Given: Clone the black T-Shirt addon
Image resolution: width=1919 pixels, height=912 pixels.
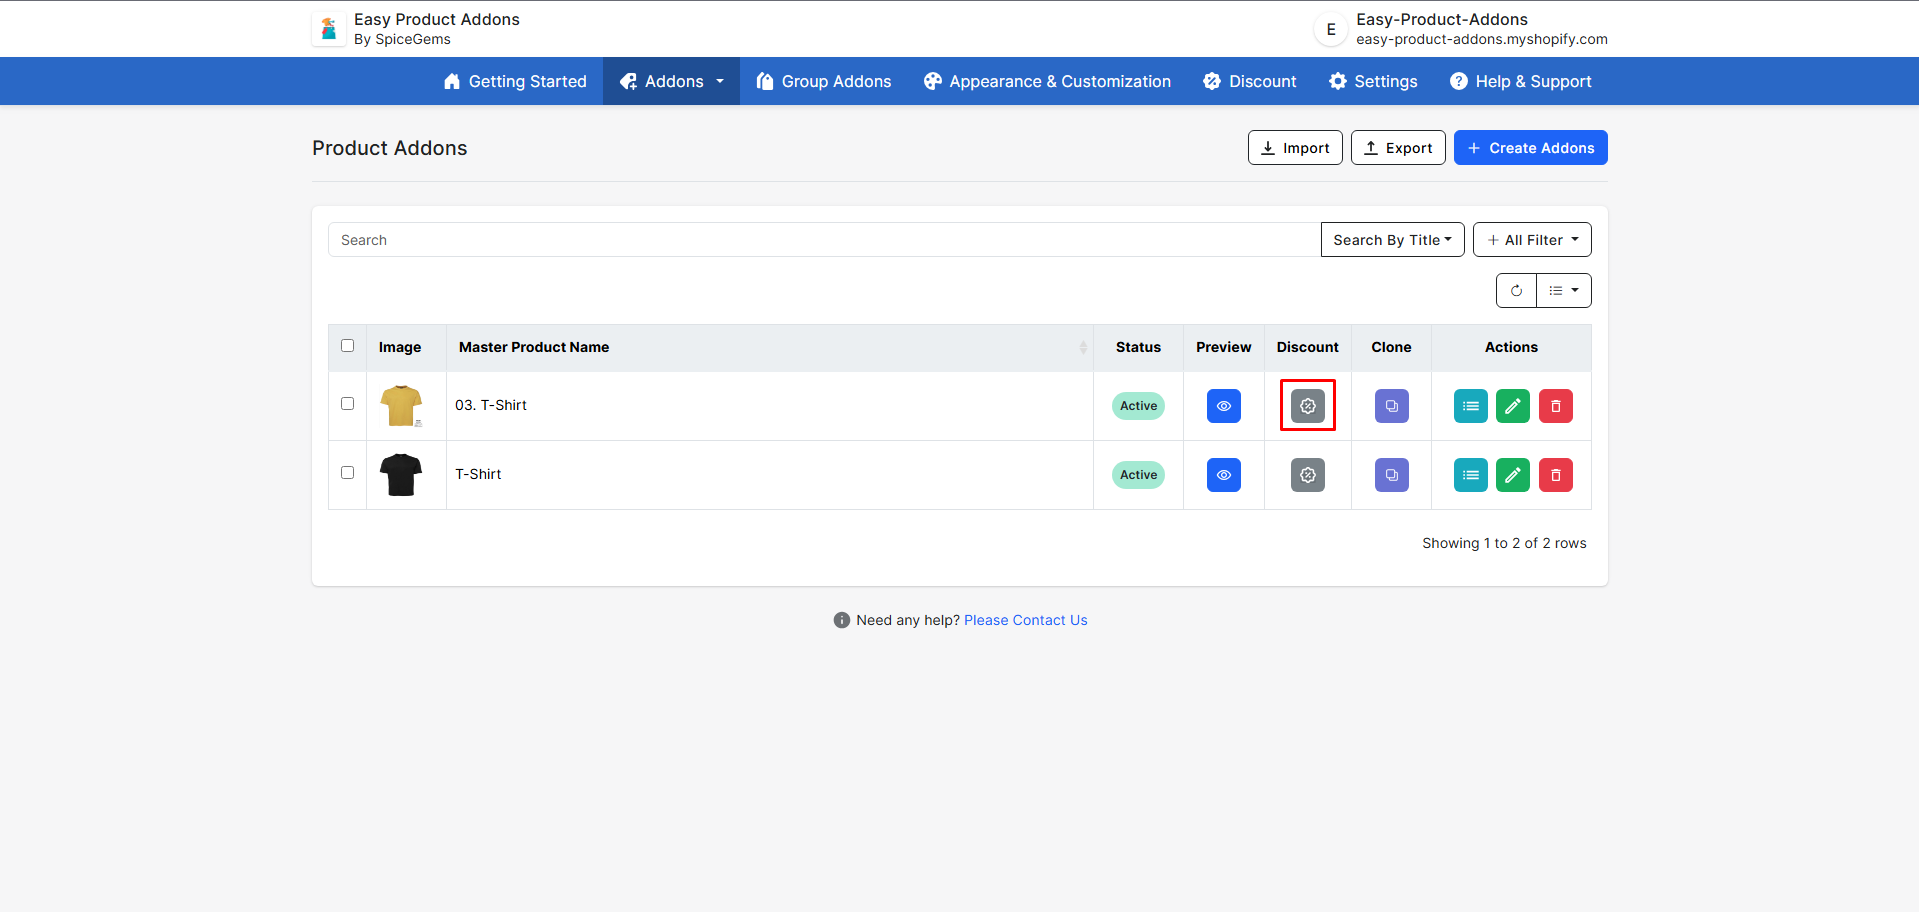Looking at the screenshot, I should point(1391,475).
